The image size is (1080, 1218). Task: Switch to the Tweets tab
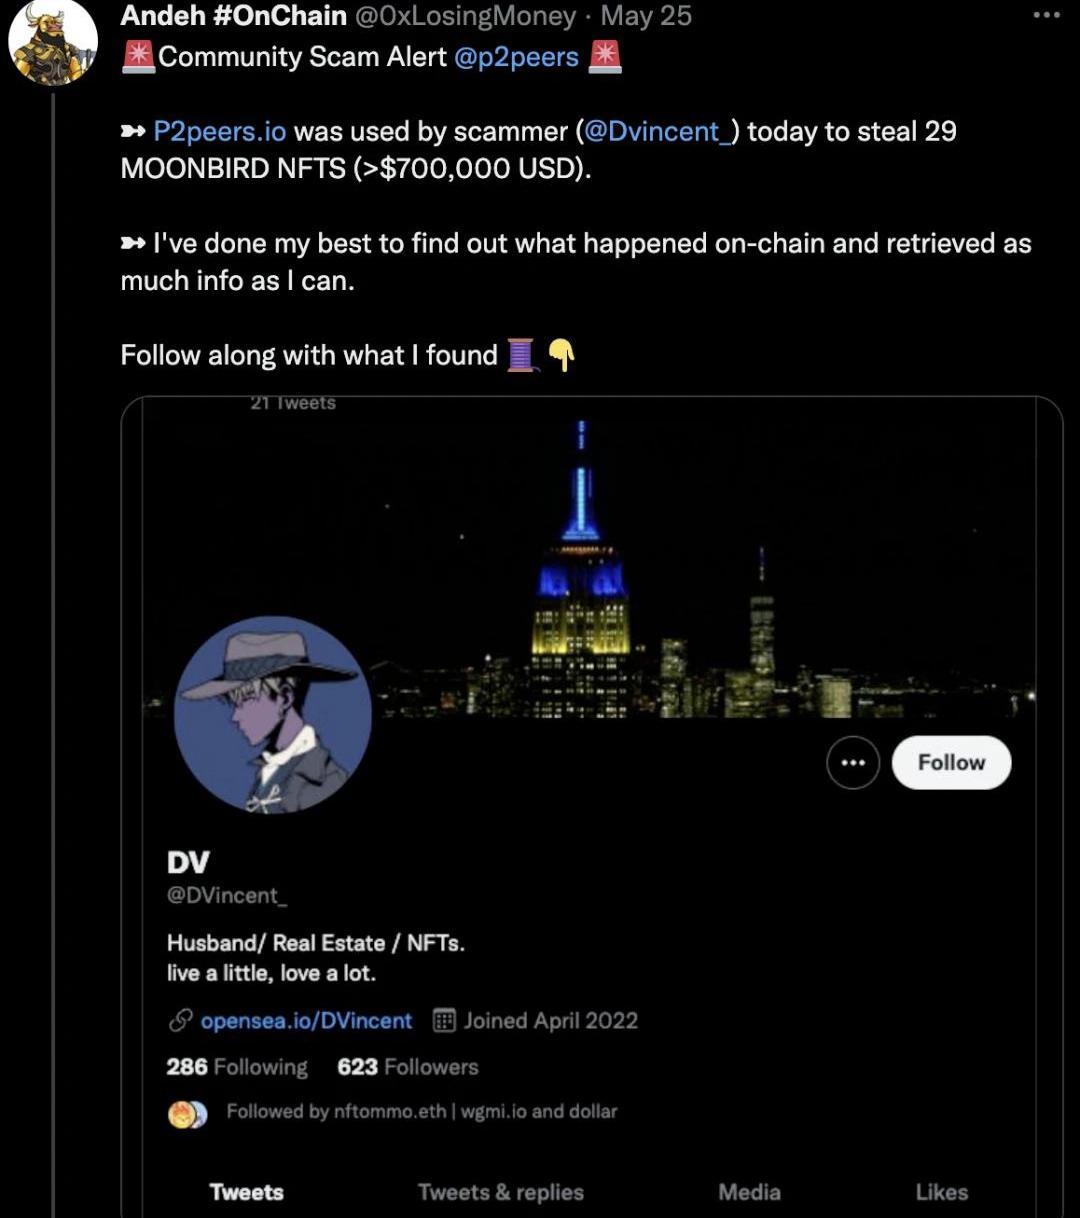(246, 1192)
